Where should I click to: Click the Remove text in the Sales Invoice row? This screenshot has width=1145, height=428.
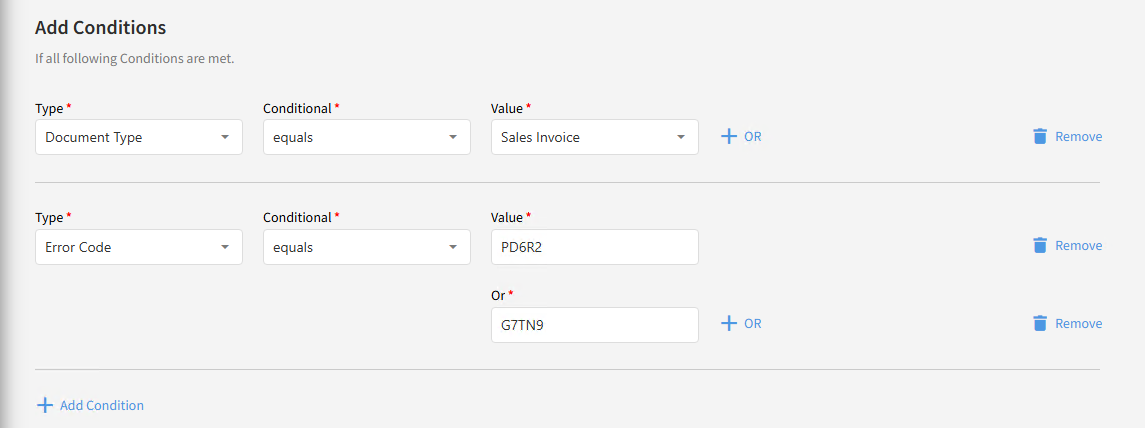[x=1078, y=136]
